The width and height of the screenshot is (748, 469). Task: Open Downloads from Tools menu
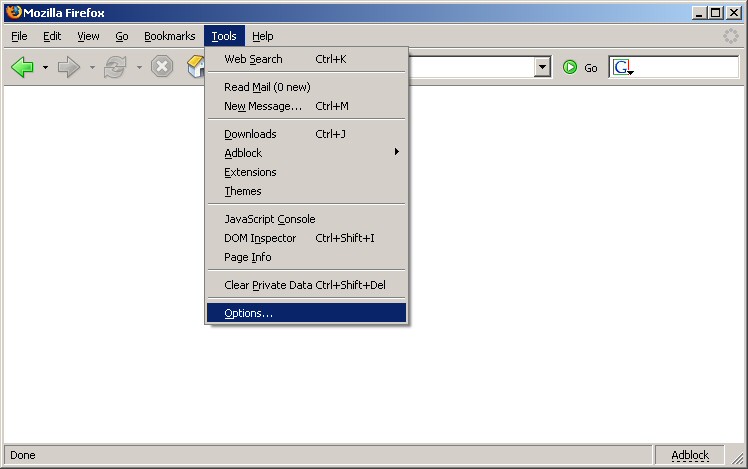(x=306, y=134)
